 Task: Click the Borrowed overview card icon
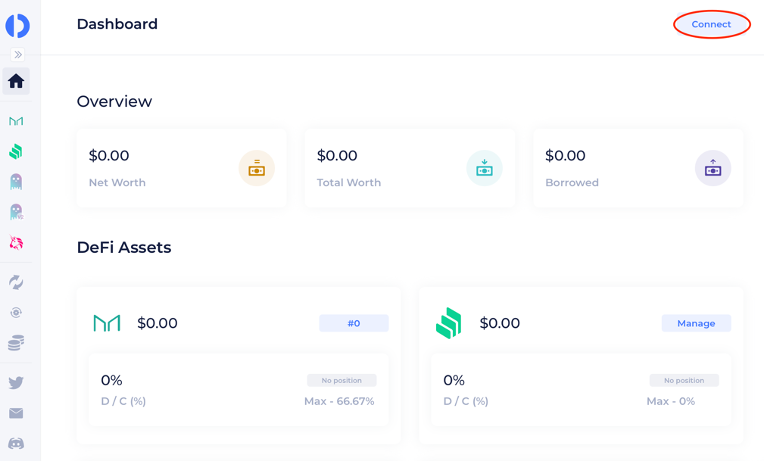pyautogui.click(x=713, y=168)
